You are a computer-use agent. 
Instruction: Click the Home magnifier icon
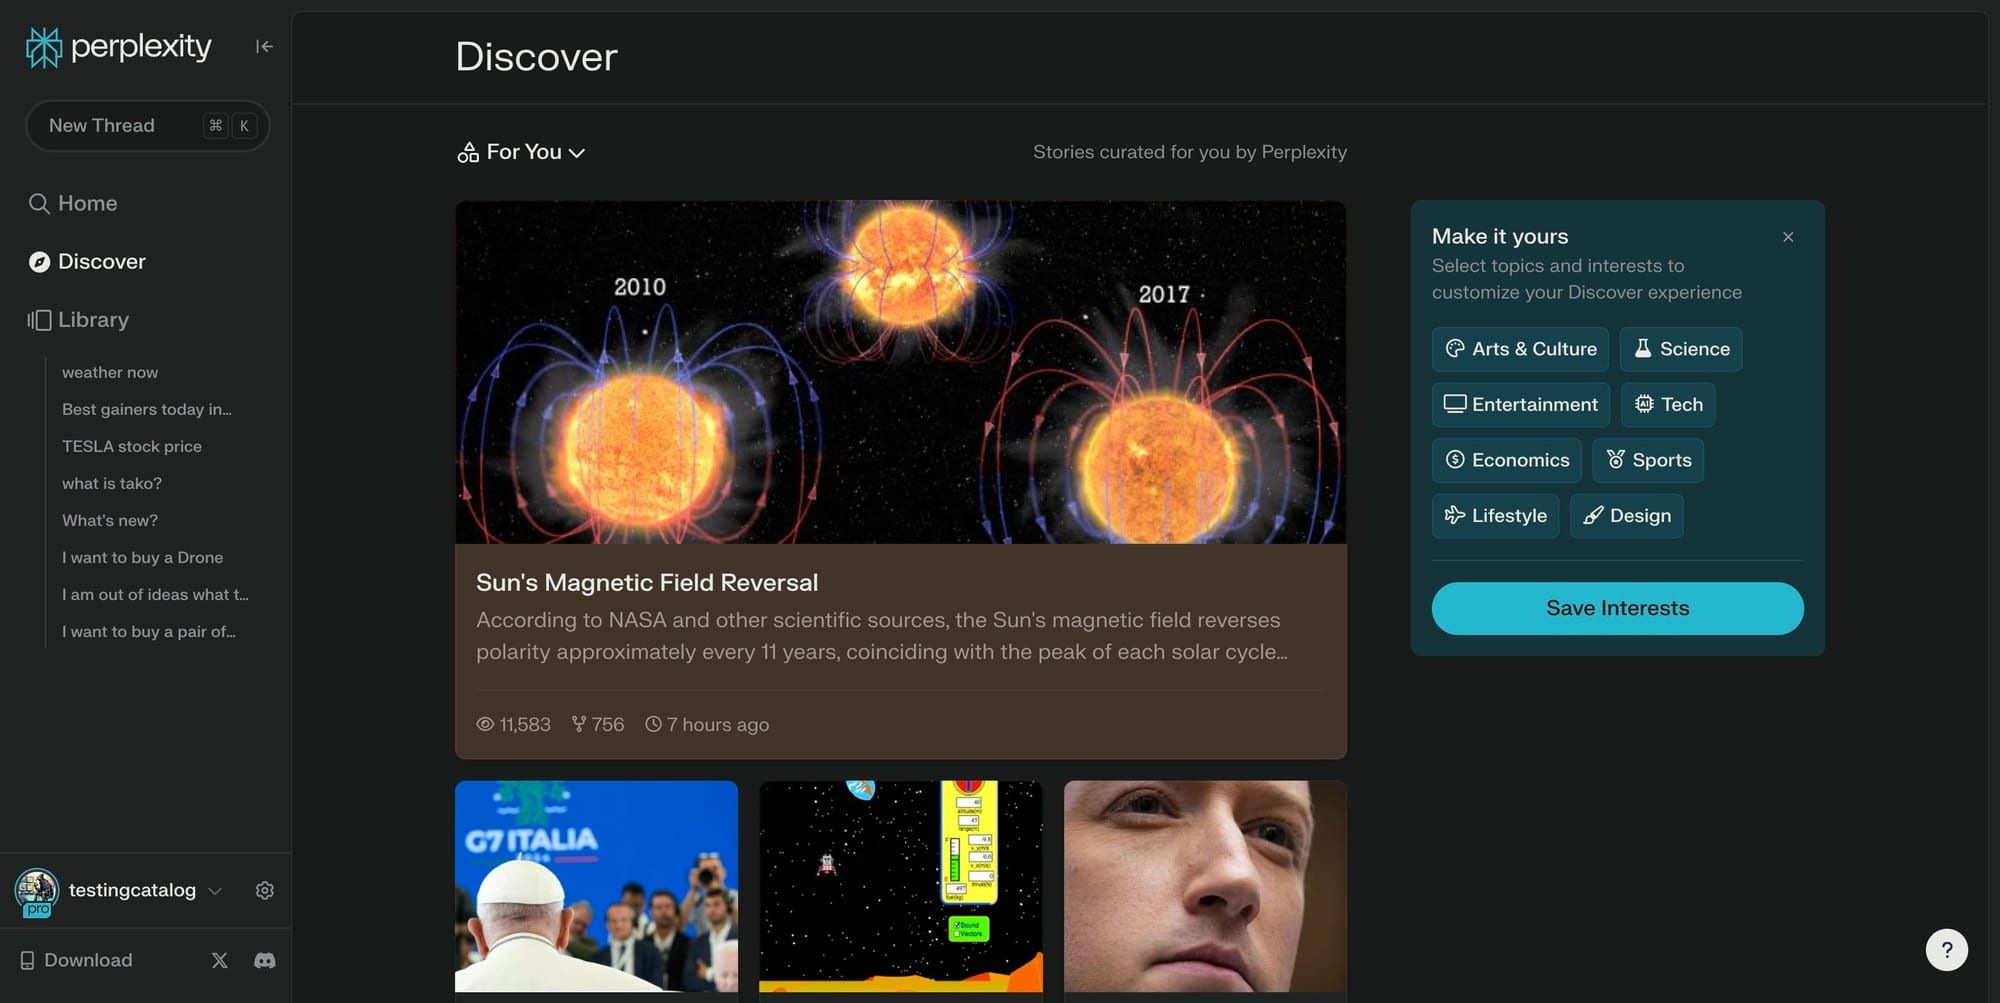pos(41,203)
